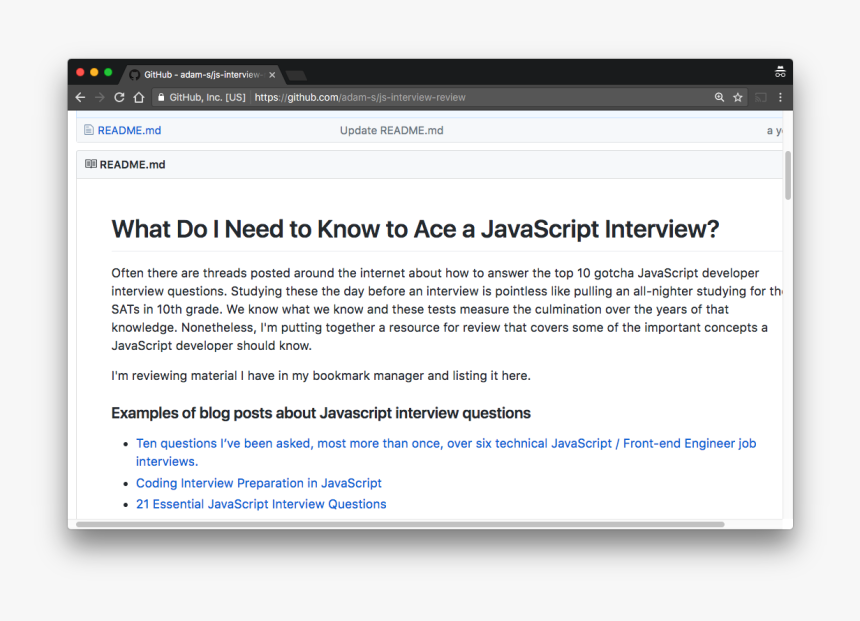860x621 pixels.
Task: Close the GitHub browser tab
Action: point(272,75)
